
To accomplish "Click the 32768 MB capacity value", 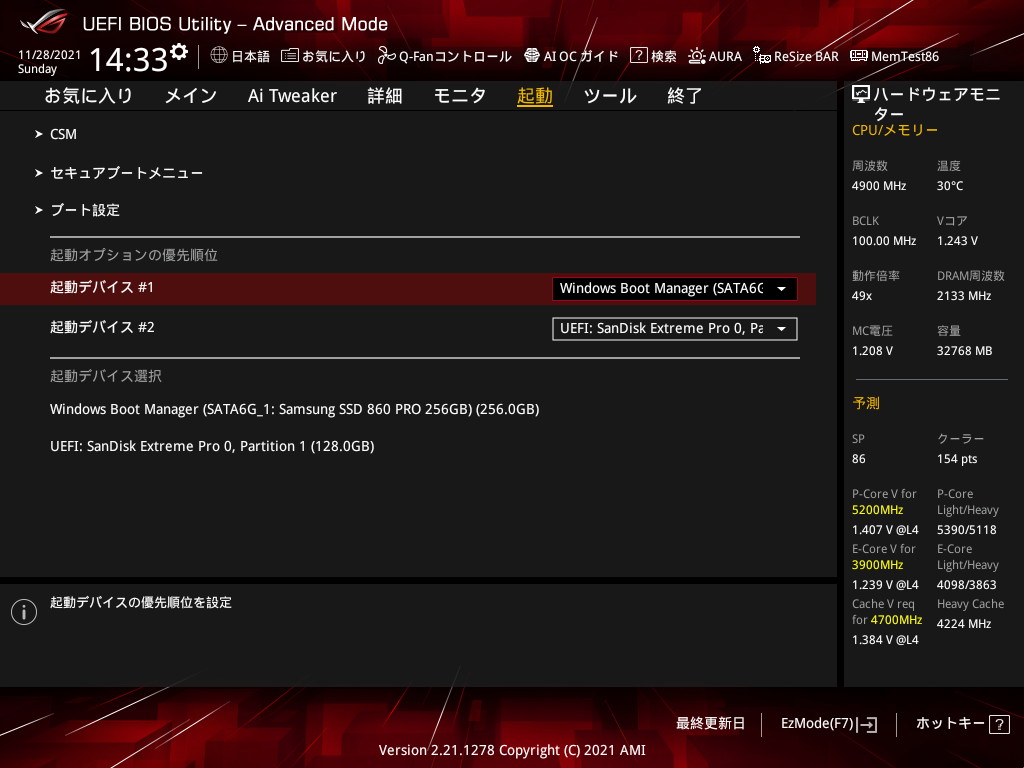I will pyautogui.click(x=965, y=351).
